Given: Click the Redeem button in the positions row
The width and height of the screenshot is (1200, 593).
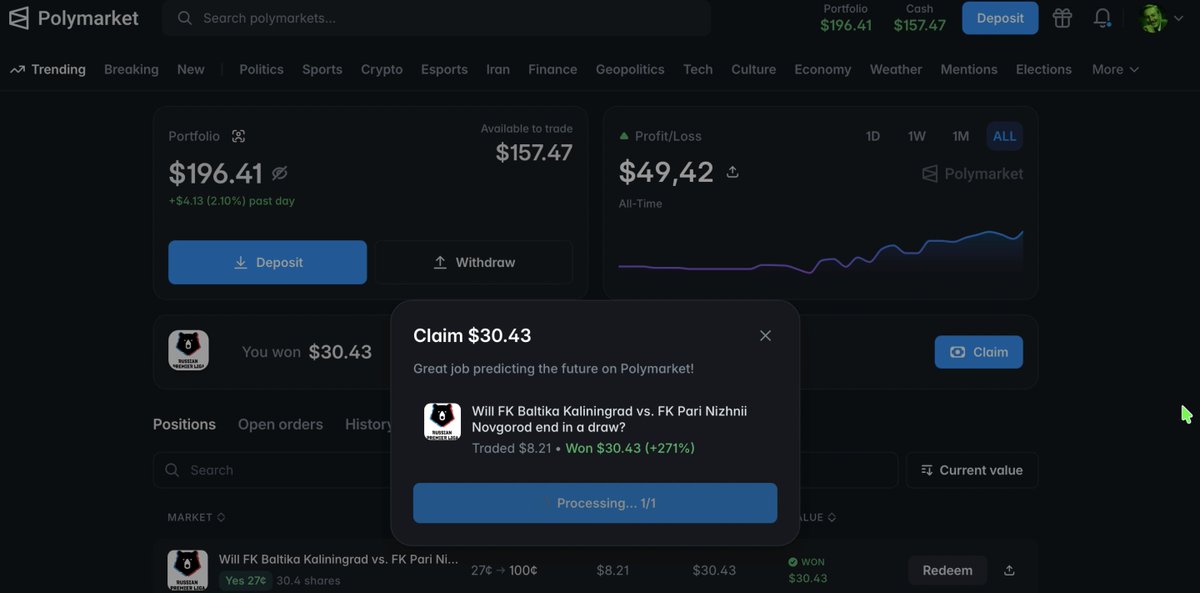Looking at the screenshot, I should [x=947, y=570].
